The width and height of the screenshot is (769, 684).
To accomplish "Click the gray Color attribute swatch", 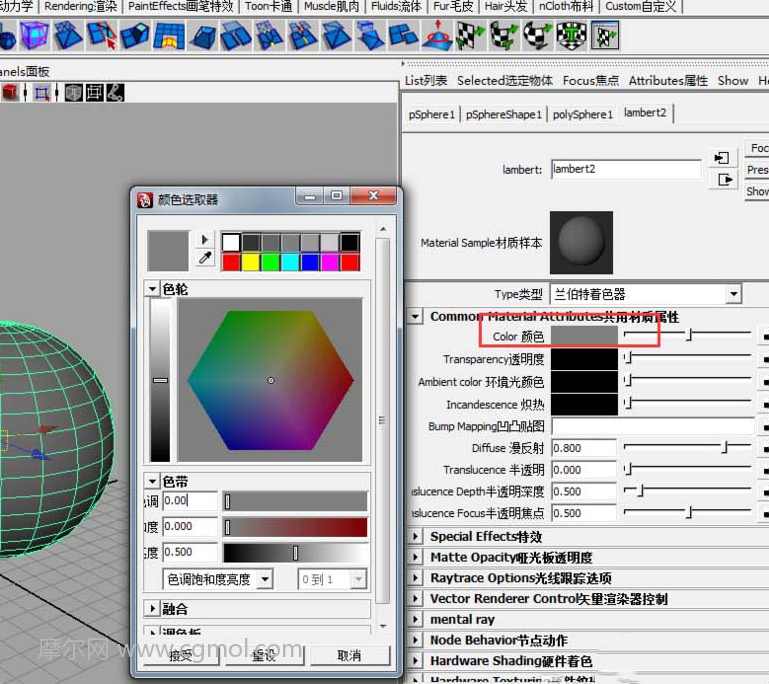I will point(584,336).
